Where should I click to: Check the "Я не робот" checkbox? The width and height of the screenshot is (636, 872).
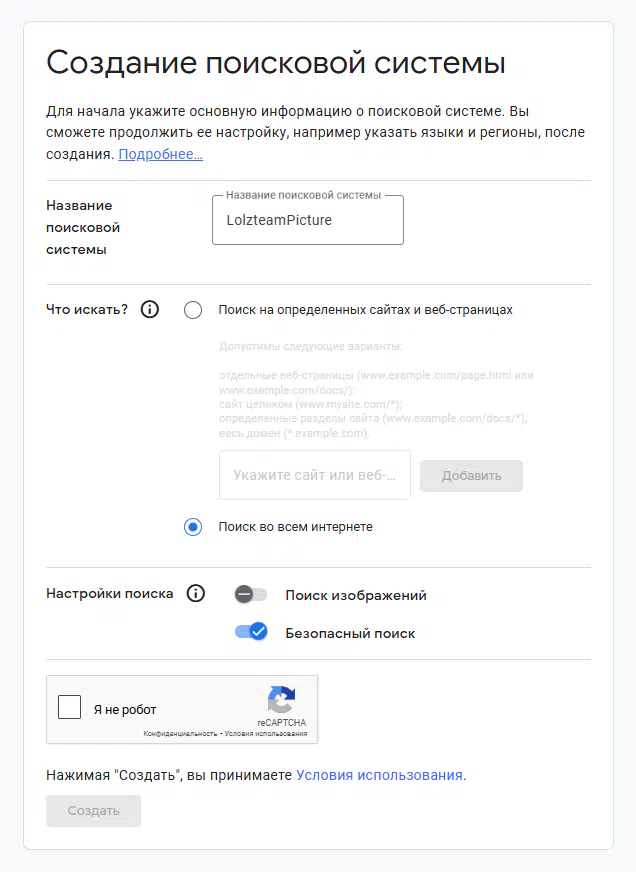click(70, 708)
